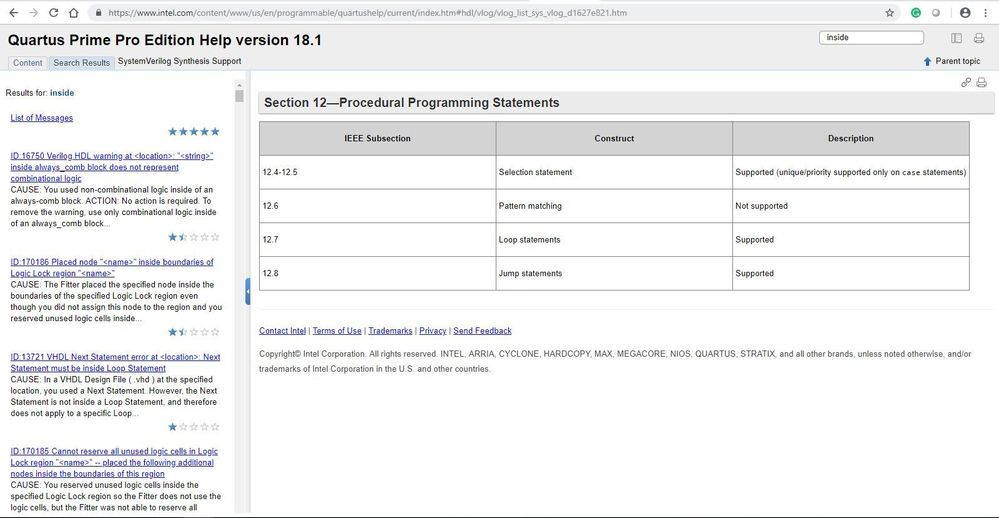
Task: Open ID:170185 Cannot reserve logic cells result
Action: coord(114,463)
